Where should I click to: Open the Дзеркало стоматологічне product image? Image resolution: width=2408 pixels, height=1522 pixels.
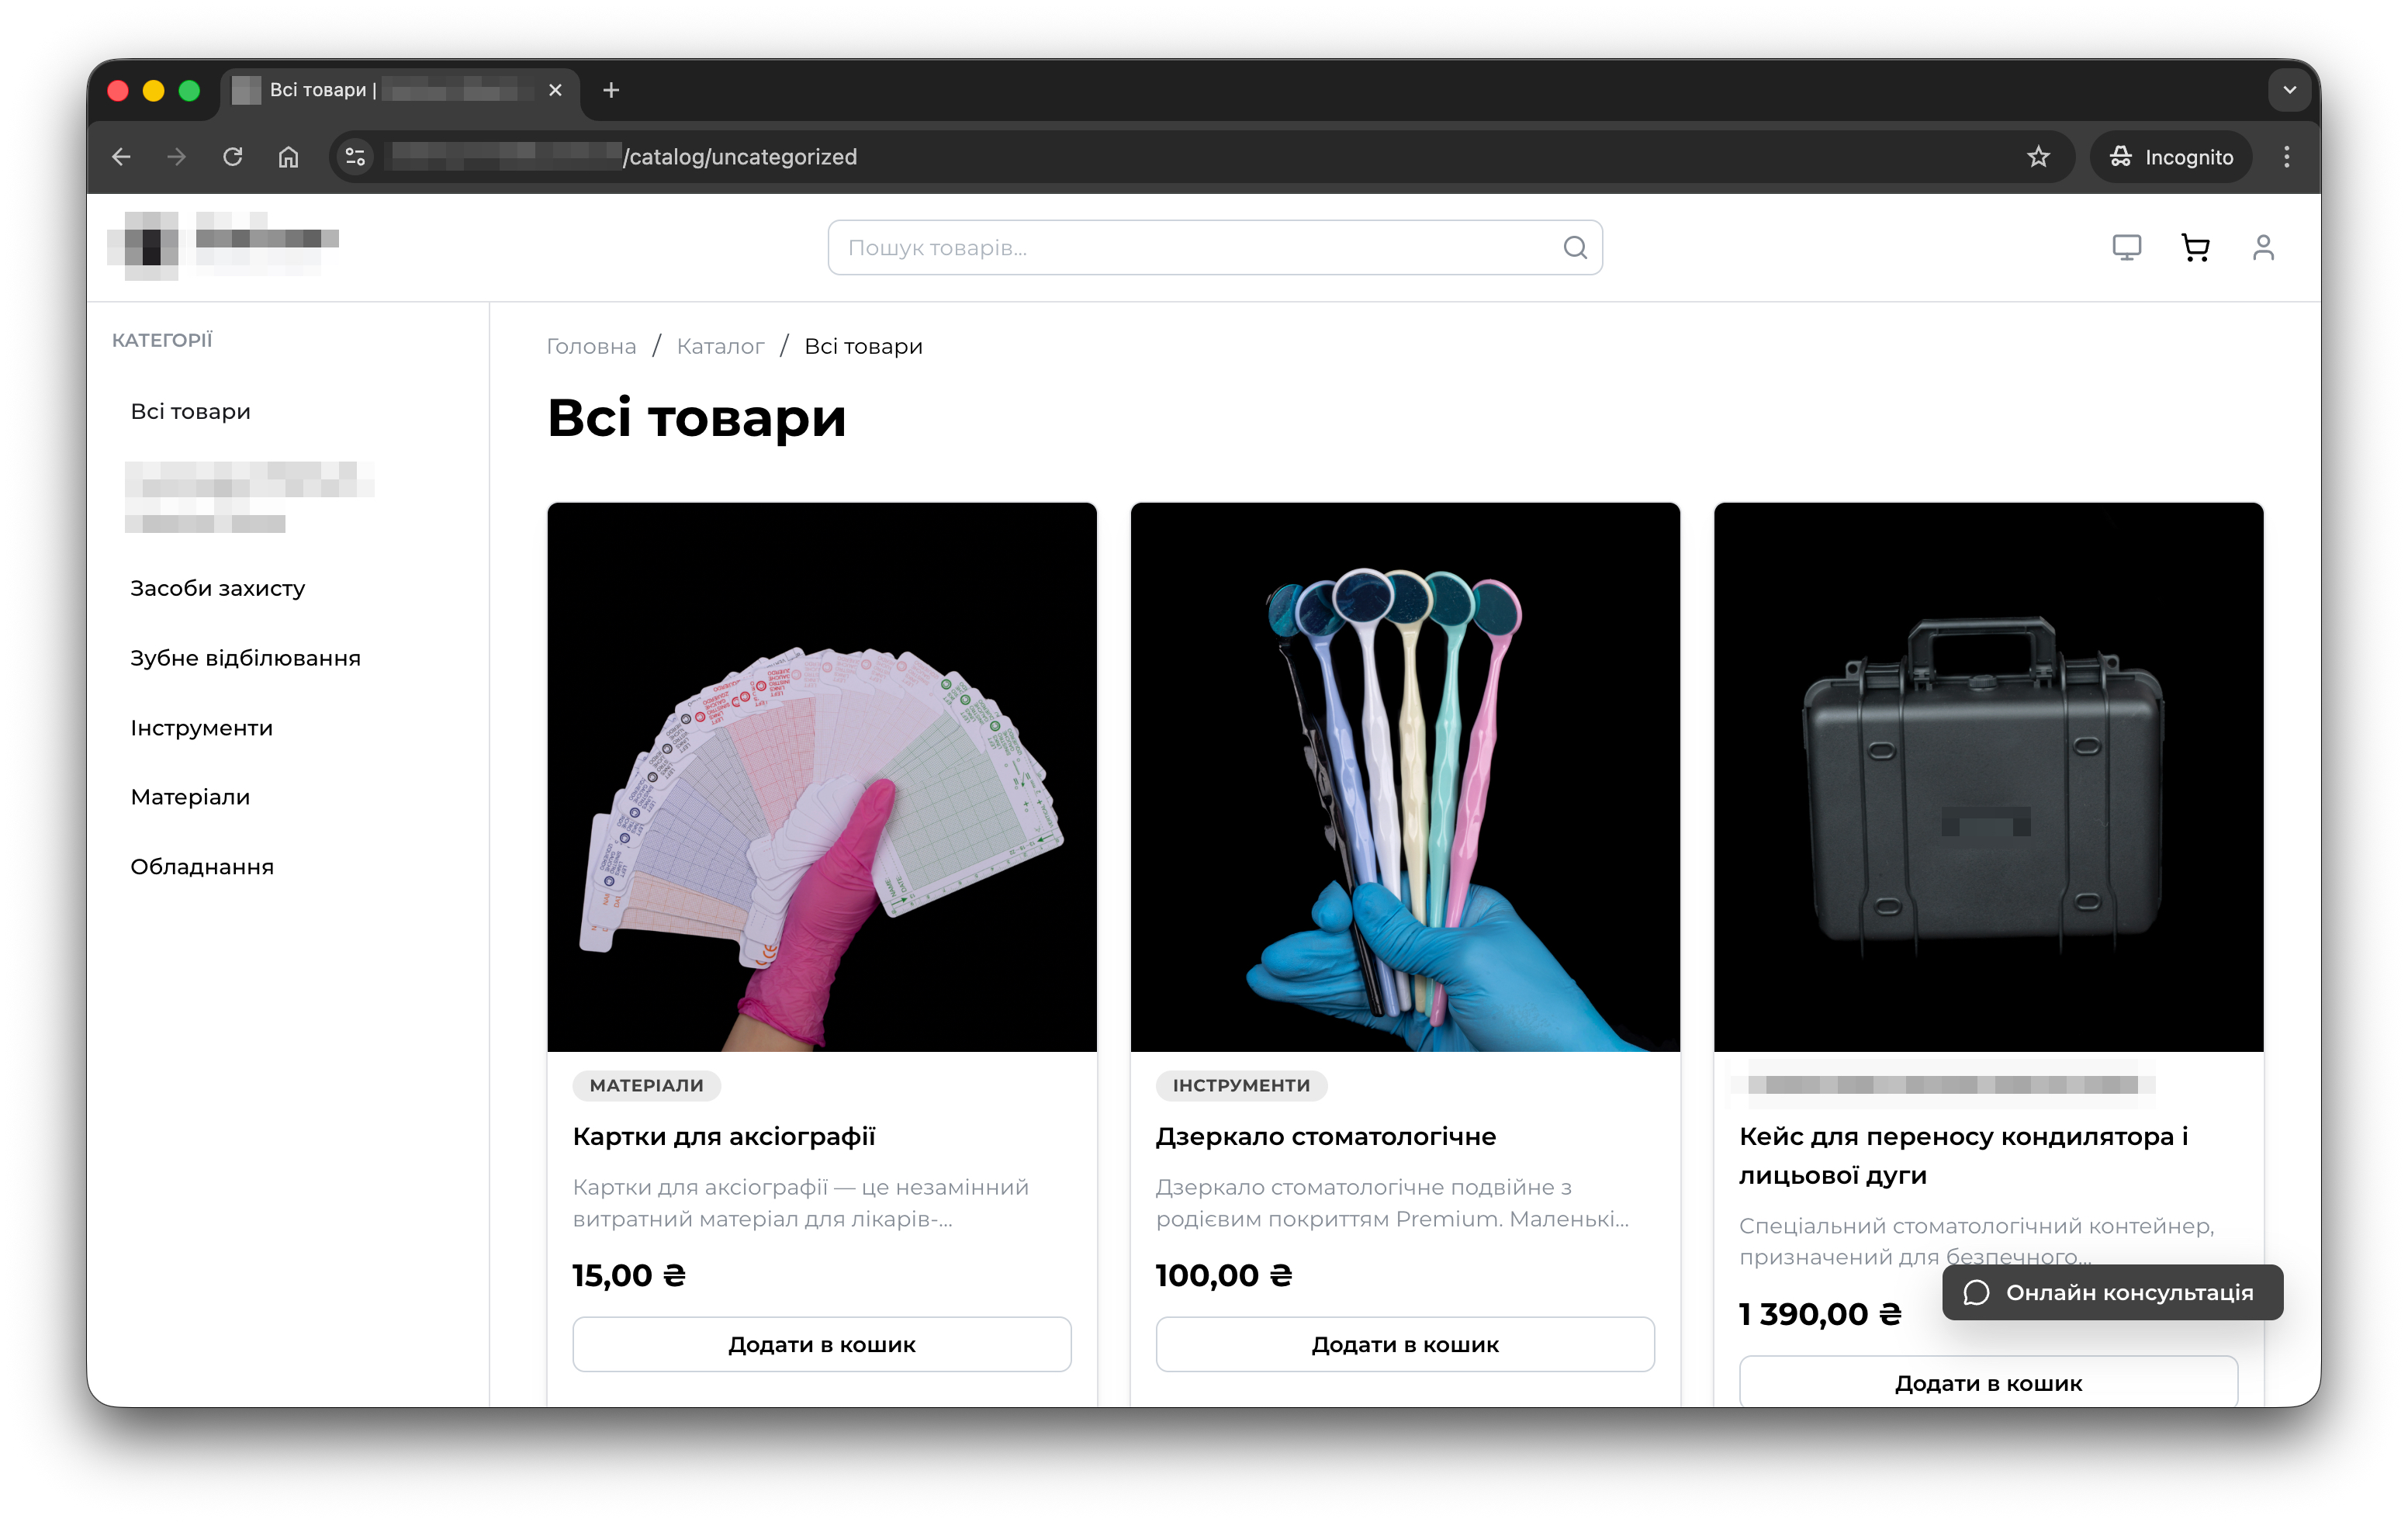pyautogui.click(x=1404, y=776)
